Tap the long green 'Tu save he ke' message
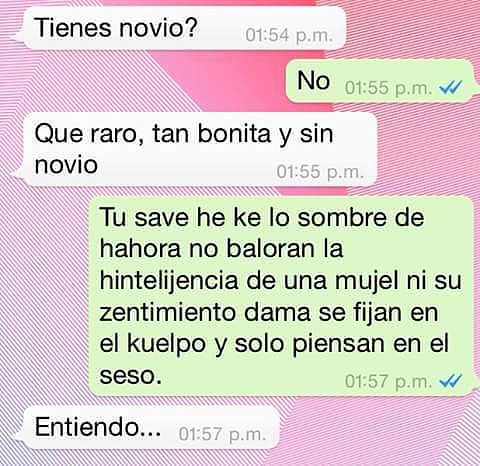 [x=282, y=296]
